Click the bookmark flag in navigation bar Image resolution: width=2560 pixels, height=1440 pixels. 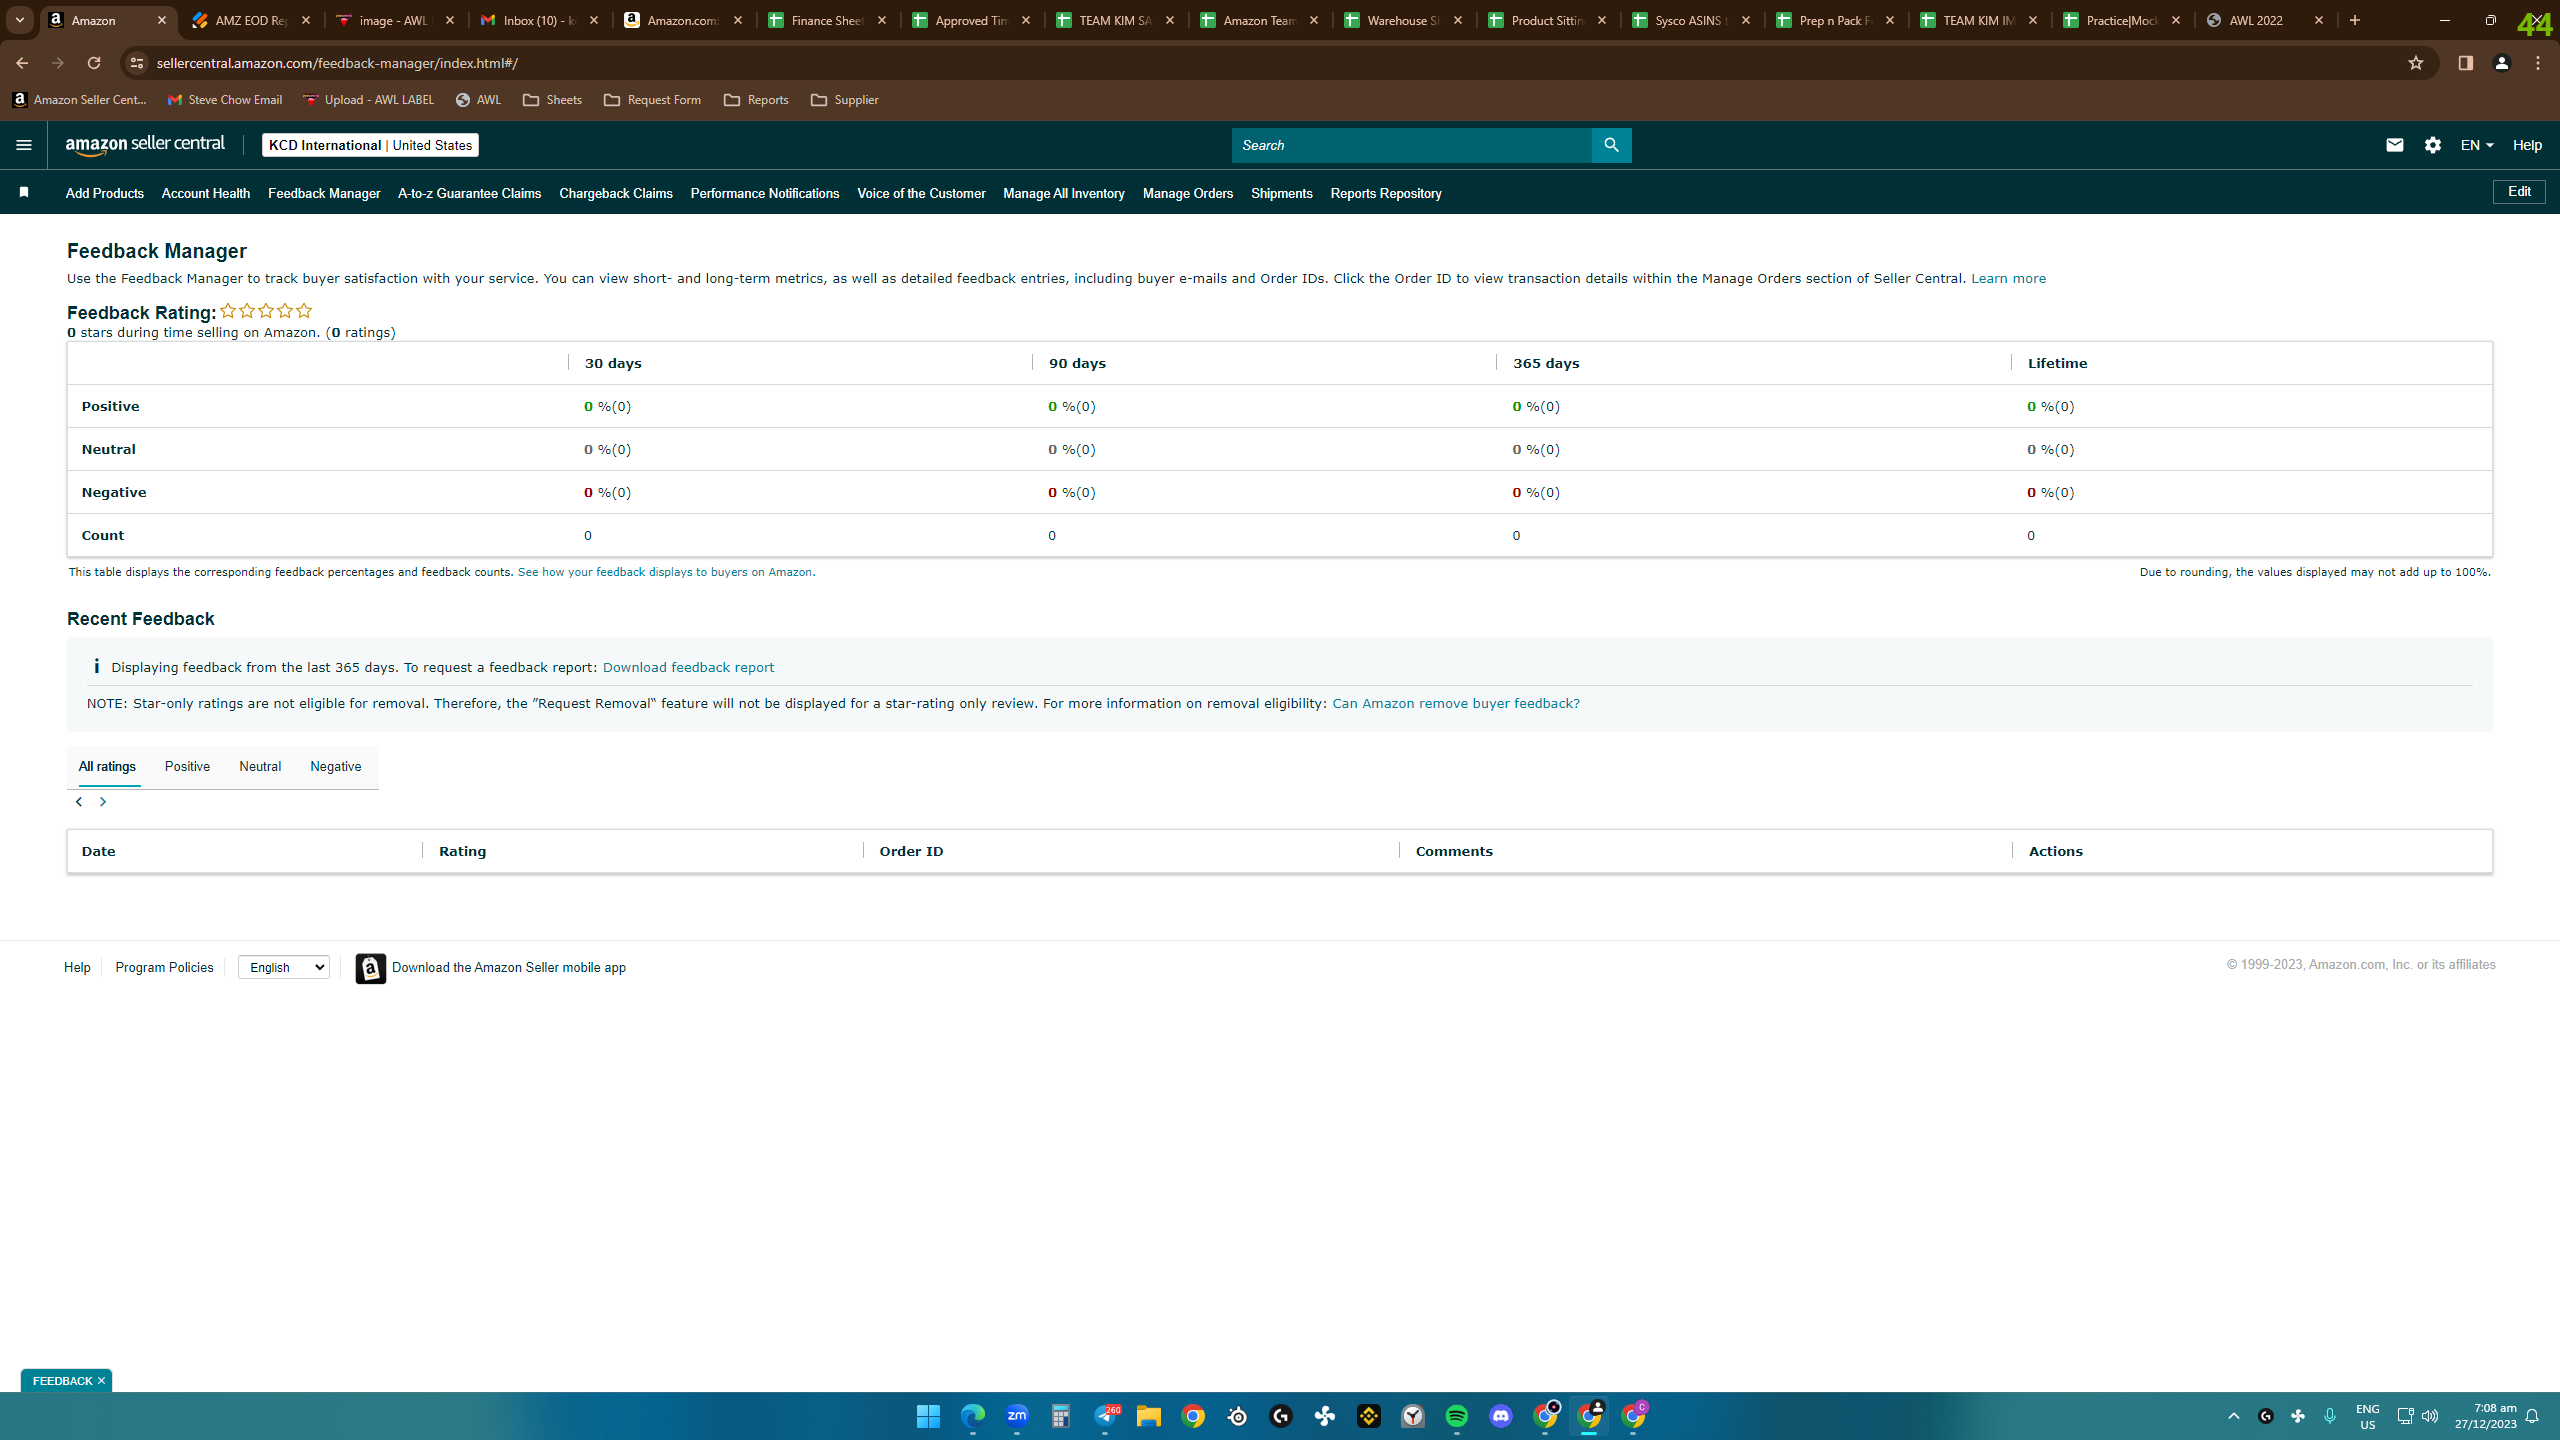pyautogui.click(x=24, y=192)
